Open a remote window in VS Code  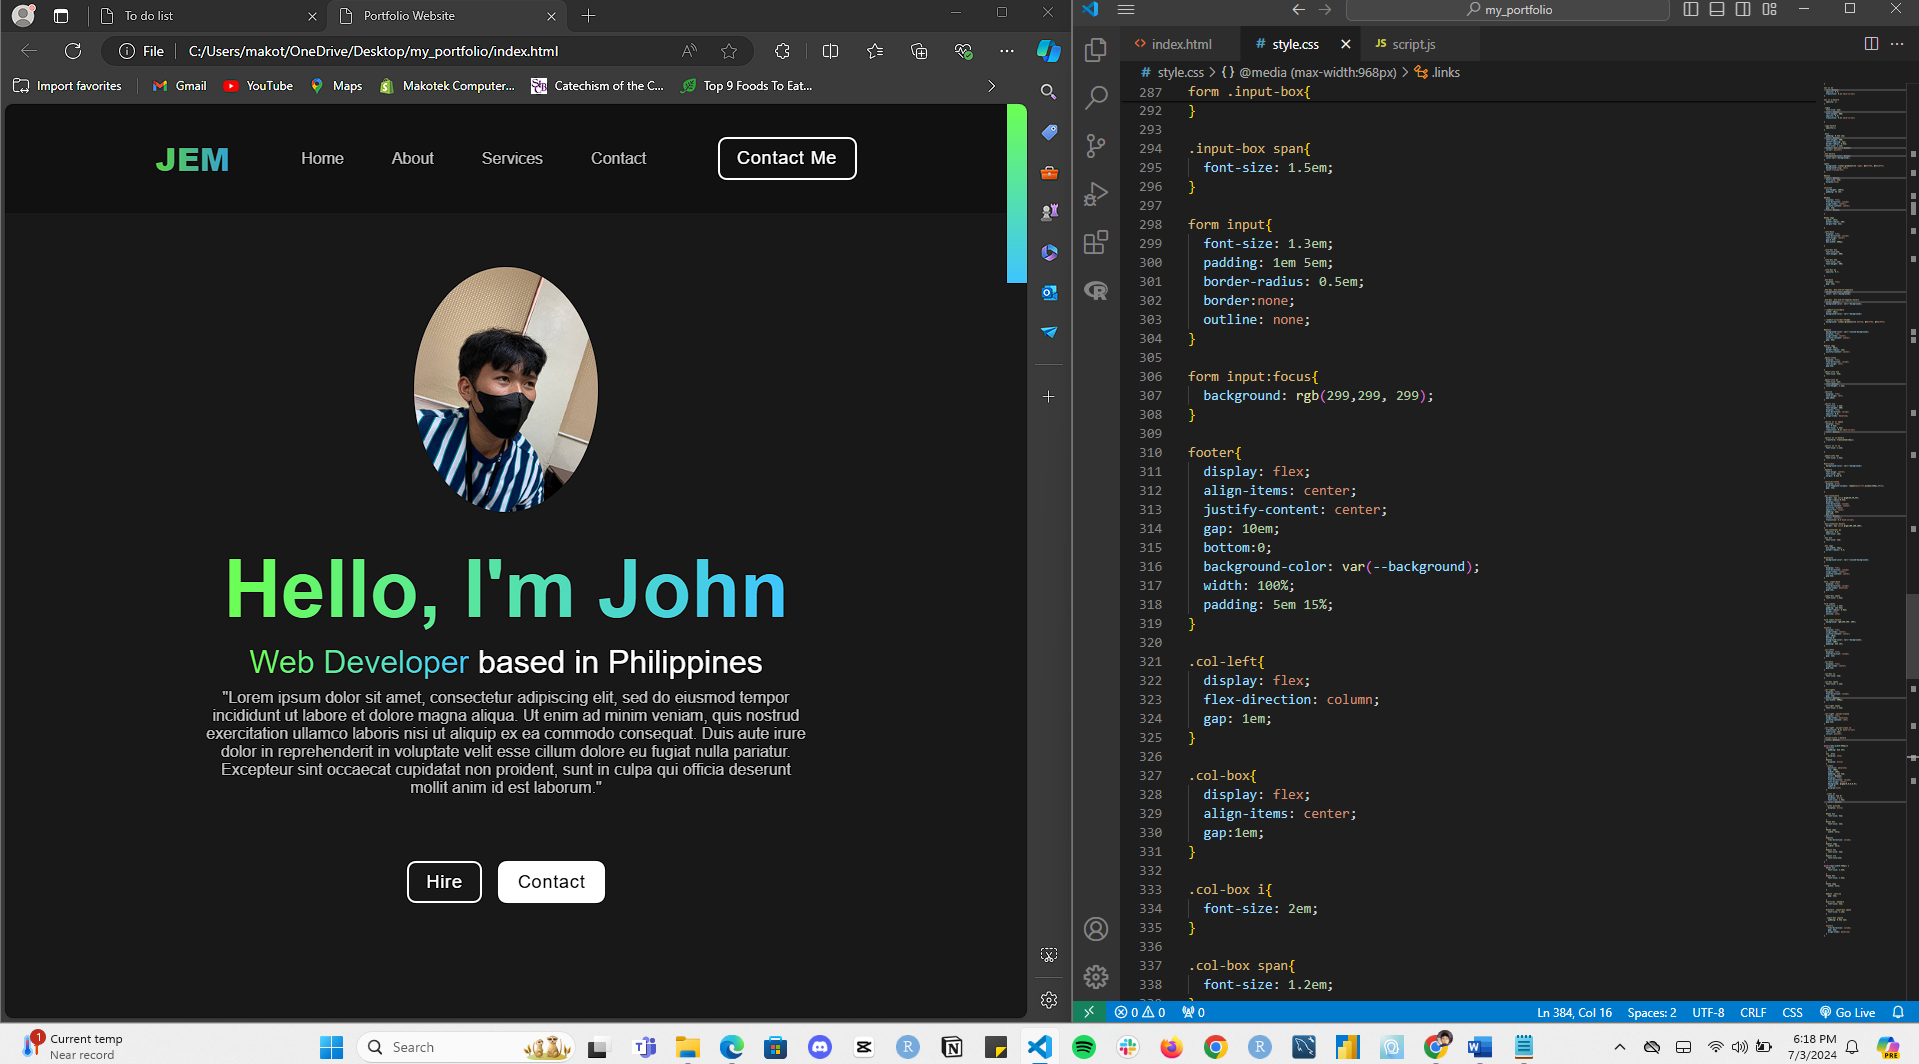pos(1089,1012)
